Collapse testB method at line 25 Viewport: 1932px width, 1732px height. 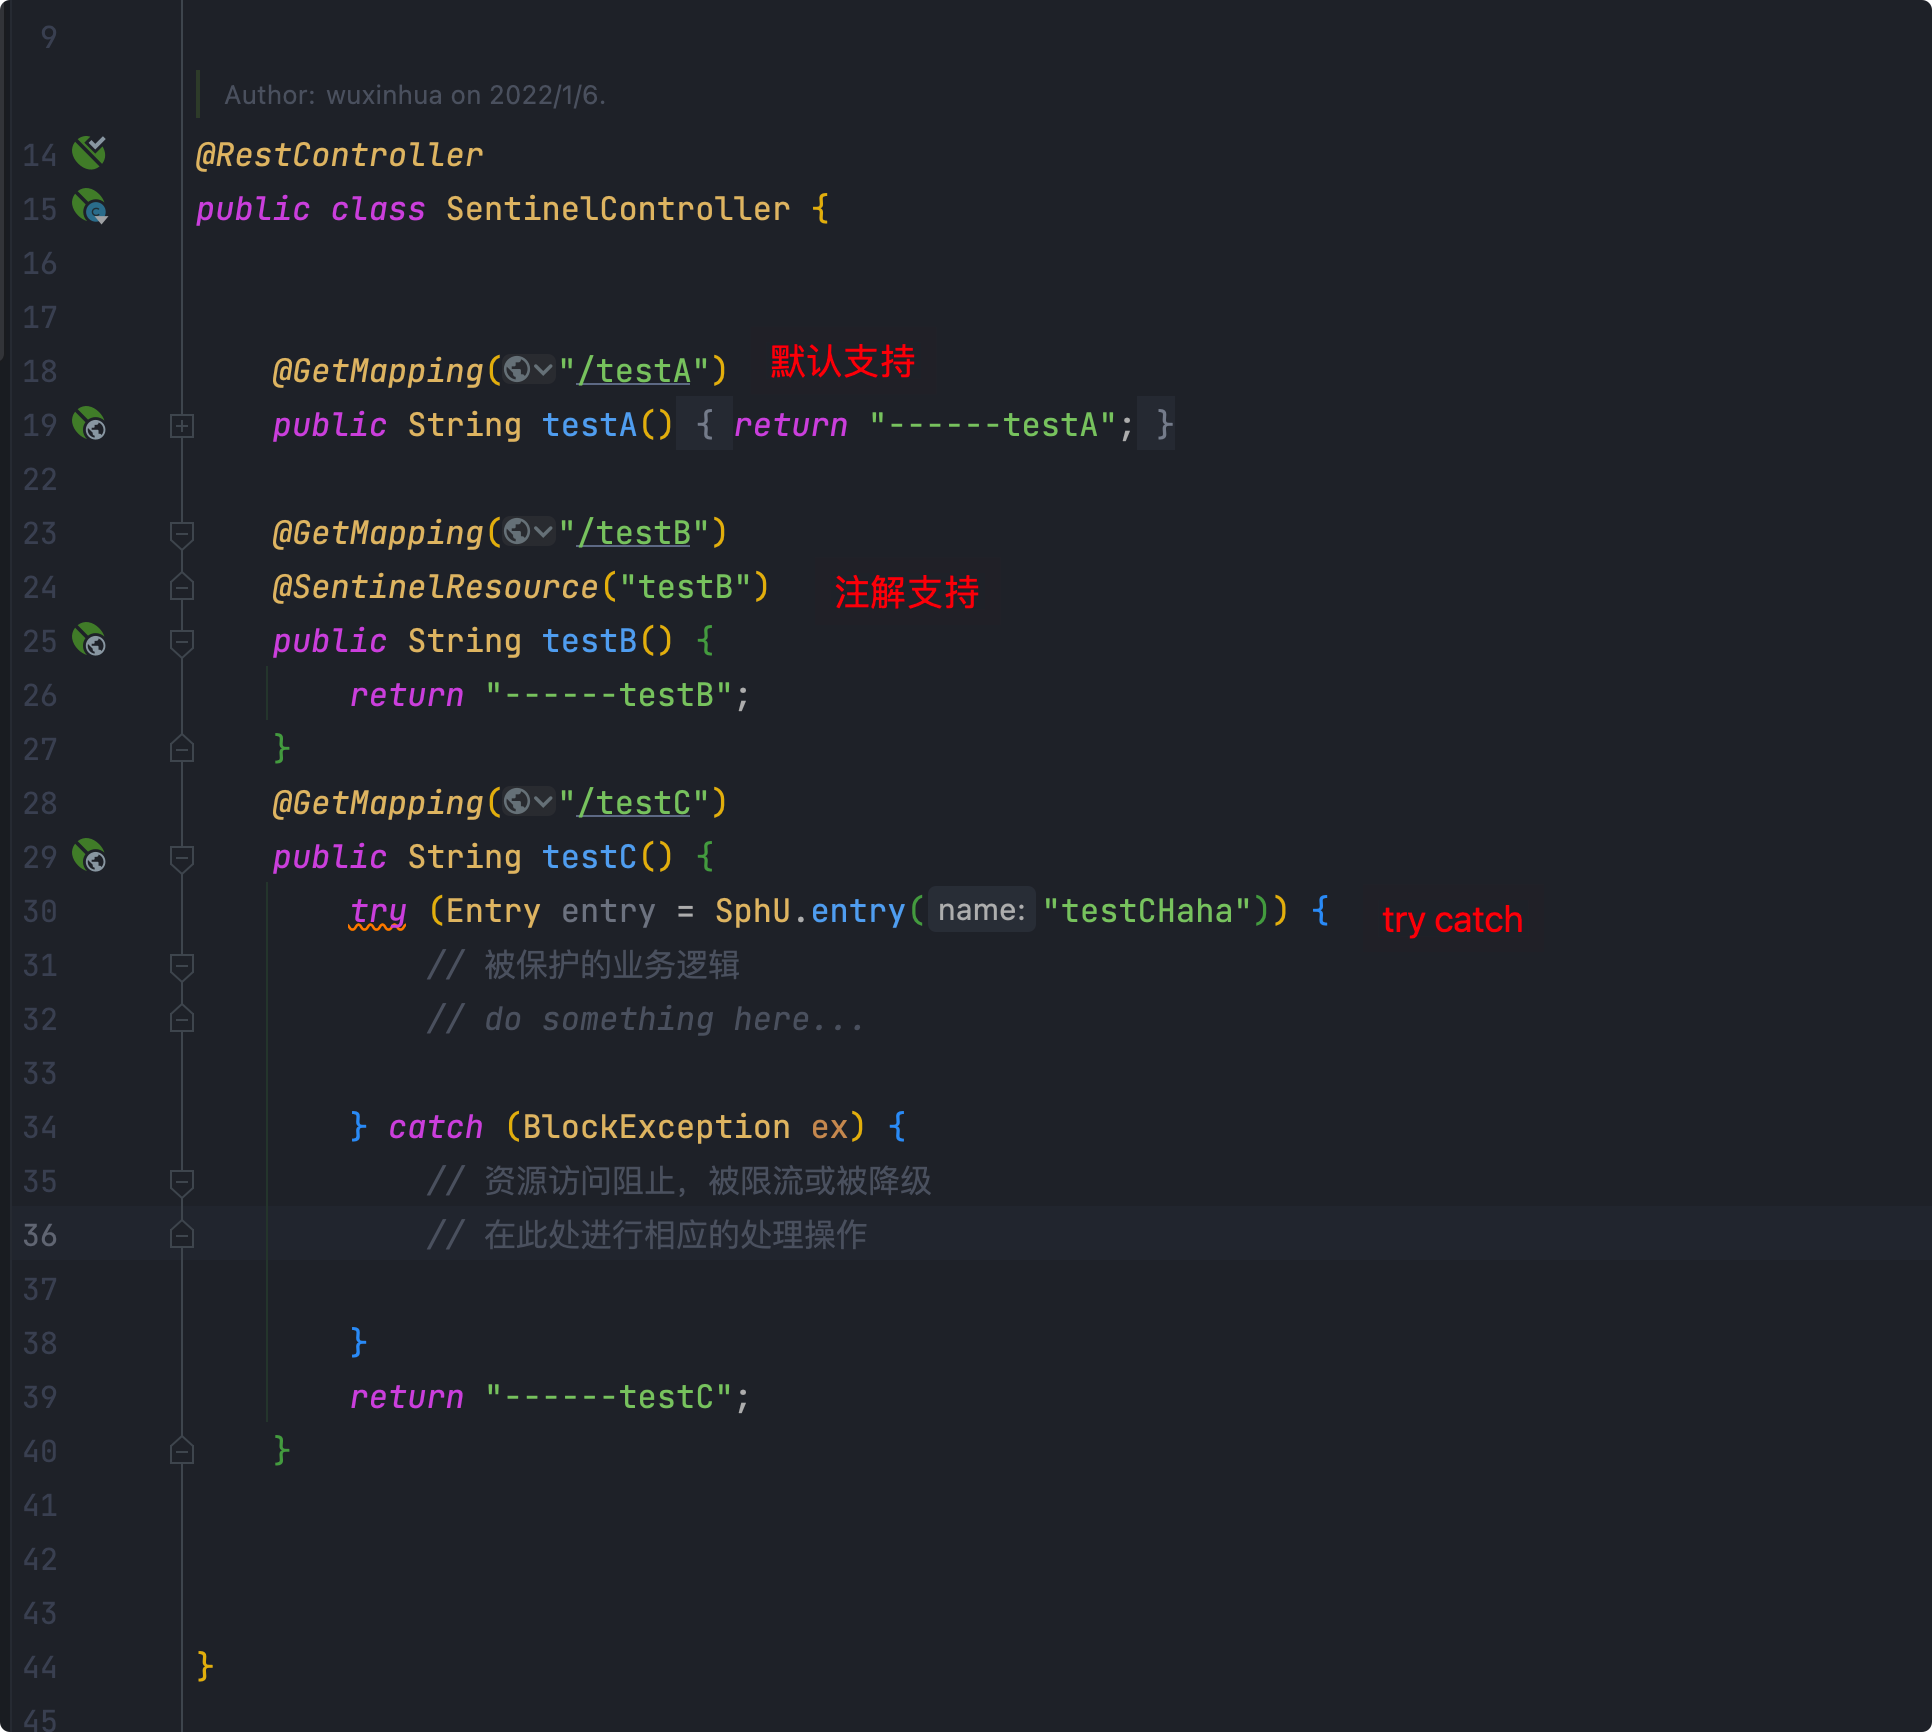coord(181,641)
